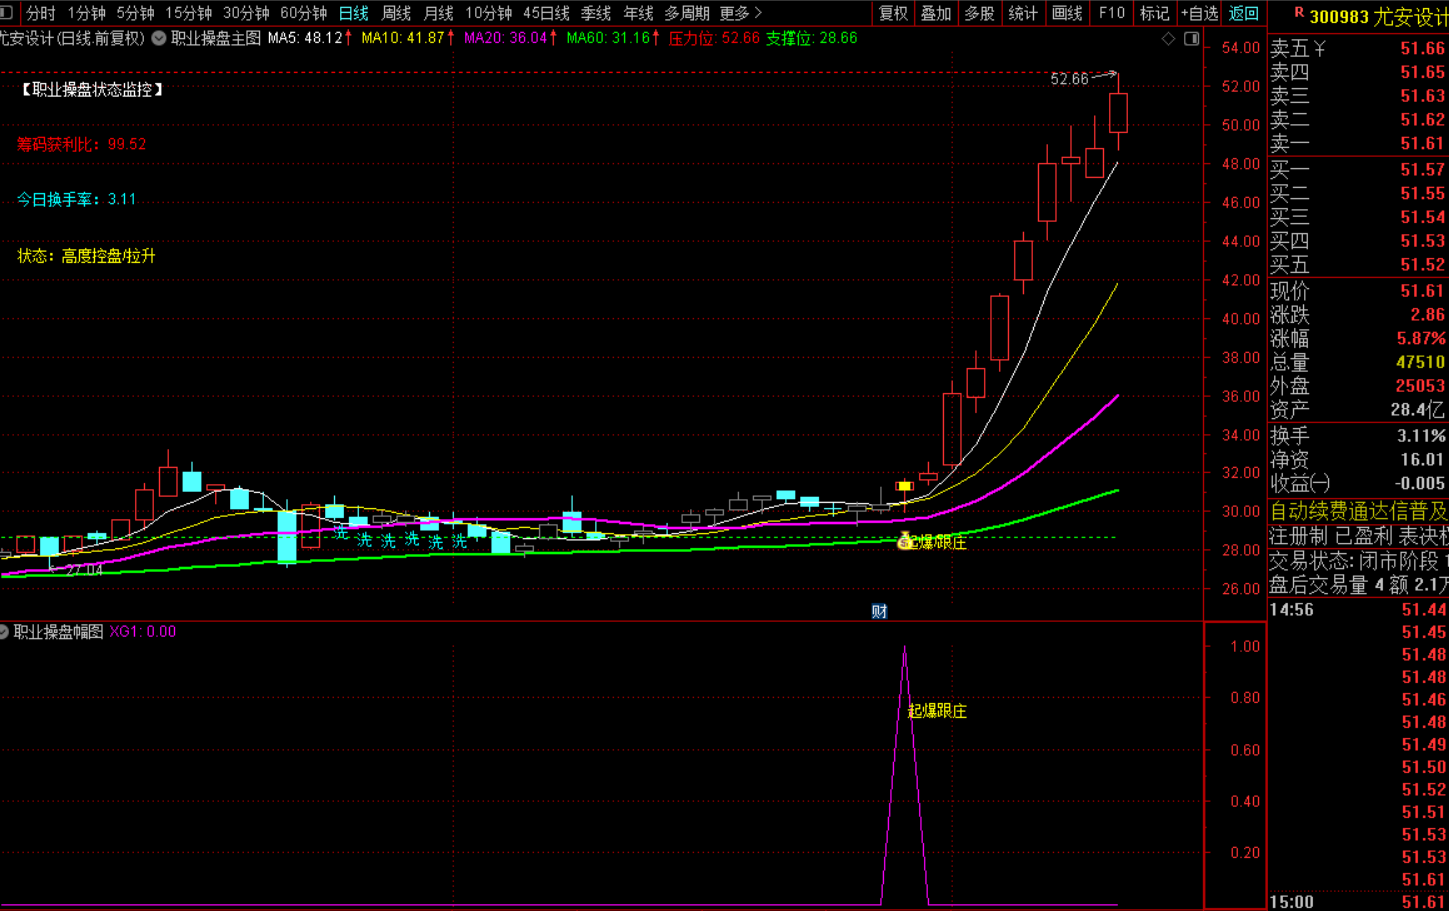Open F10 company info
The height and width of the screenshot is (911, 1449).
tap(1111, 13)
